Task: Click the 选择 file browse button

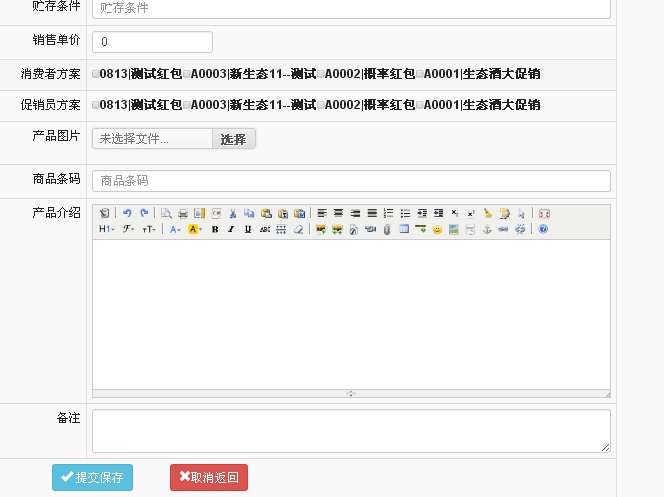Action: coord(234,139)
